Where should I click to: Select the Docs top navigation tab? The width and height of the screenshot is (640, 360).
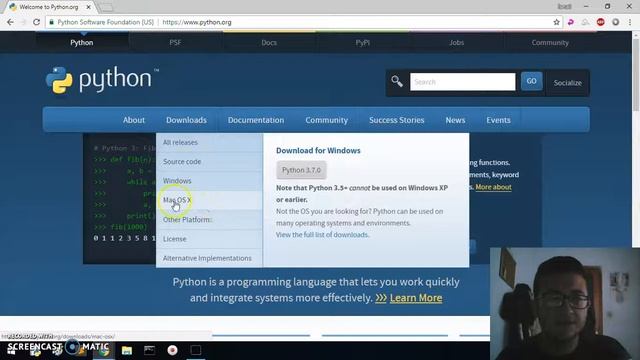click(269, 42)
